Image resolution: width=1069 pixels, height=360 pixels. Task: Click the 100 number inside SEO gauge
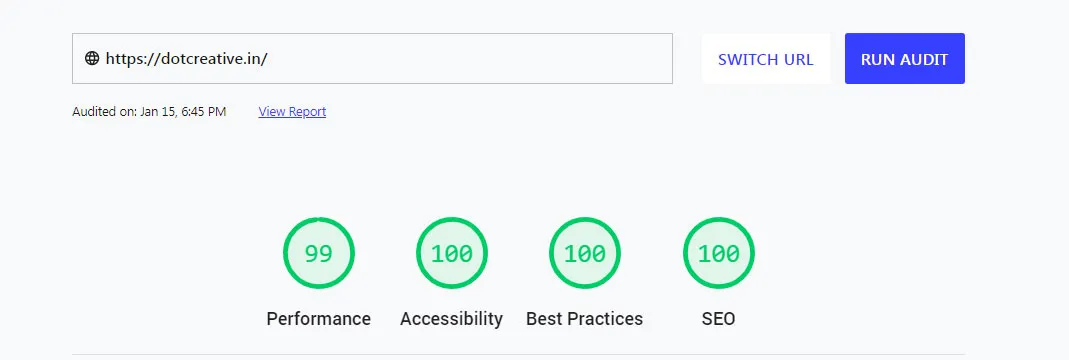(719, 254)
